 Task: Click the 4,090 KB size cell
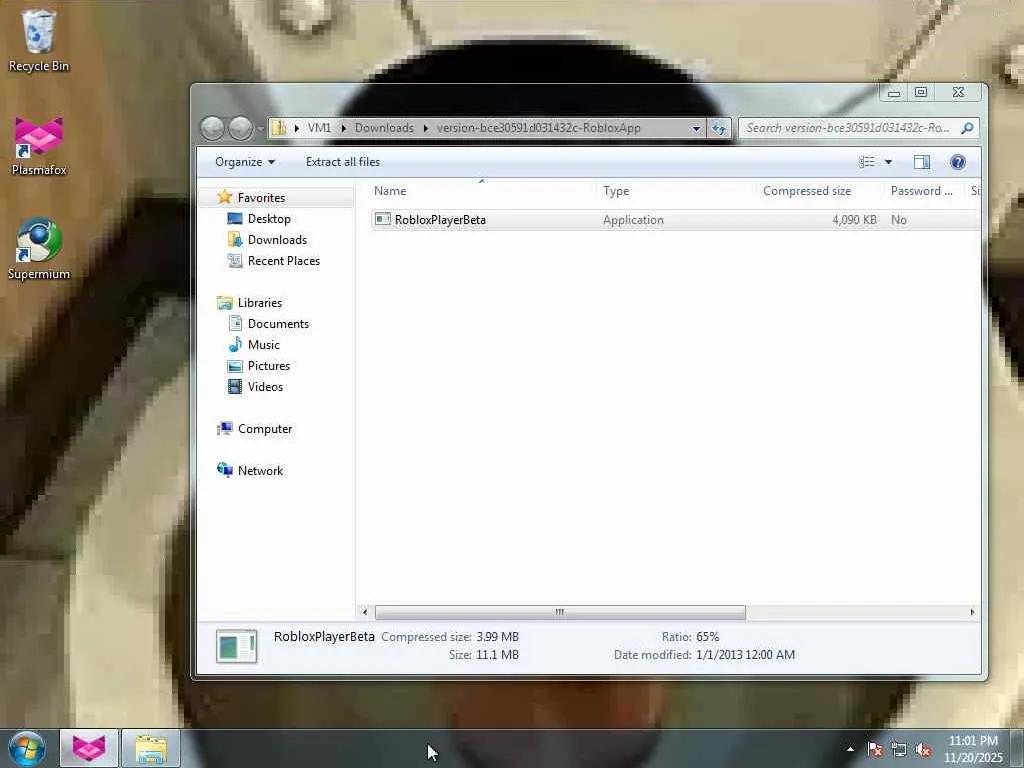coord(854,220)
